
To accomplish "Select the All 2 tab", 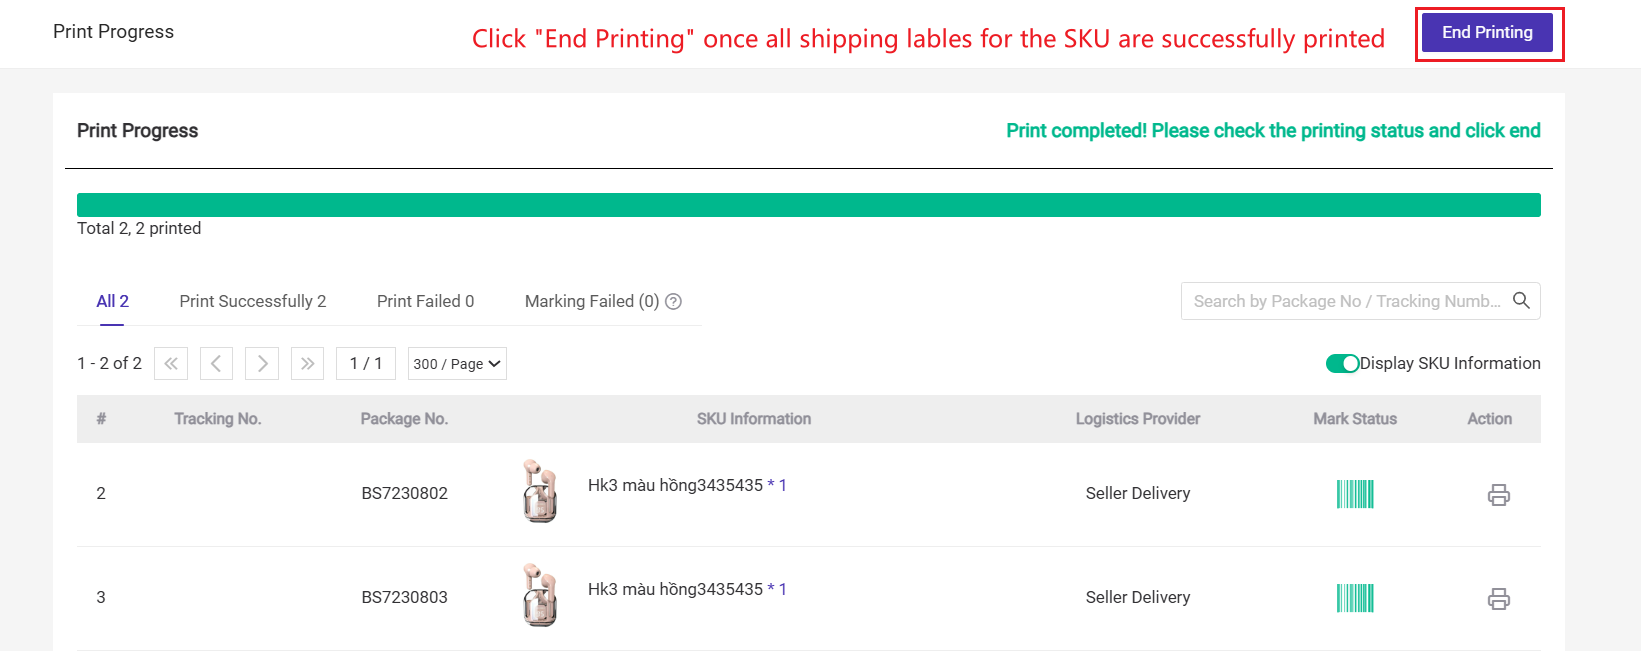I will click(x=112, y=301).
